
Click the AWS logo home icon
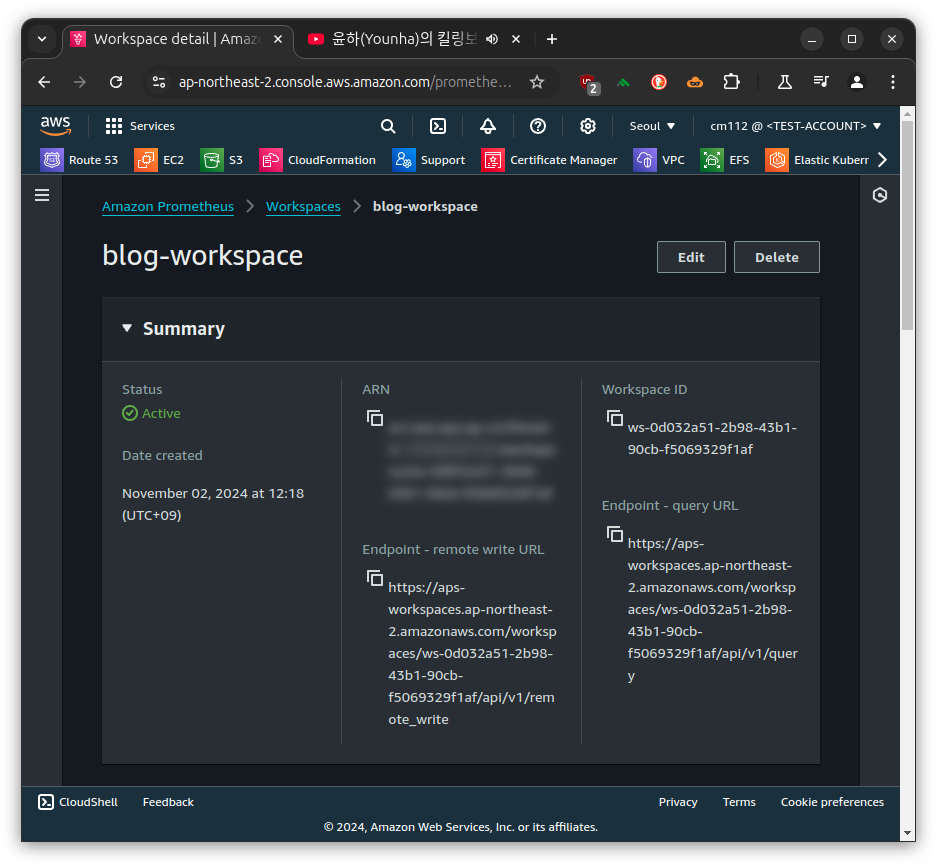tap(56, 126)
